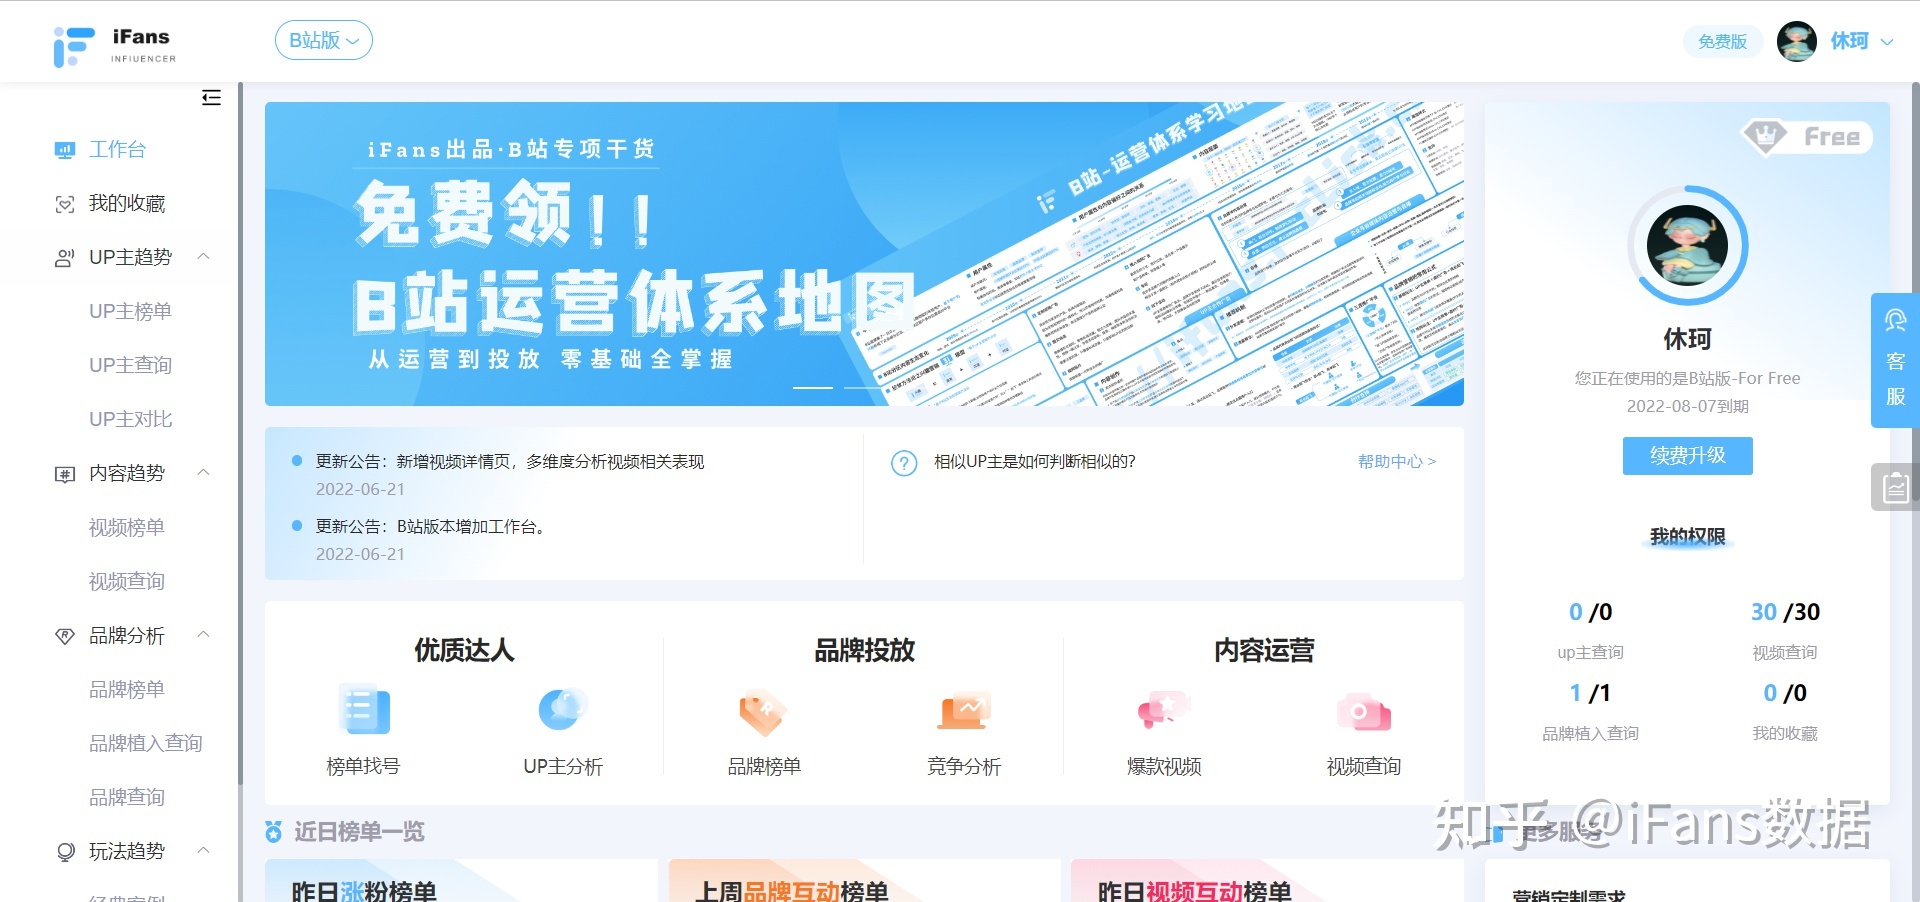Open the B站版本增加工作台 announcement
Screen dimensions: 1920x902
[430, 527]
